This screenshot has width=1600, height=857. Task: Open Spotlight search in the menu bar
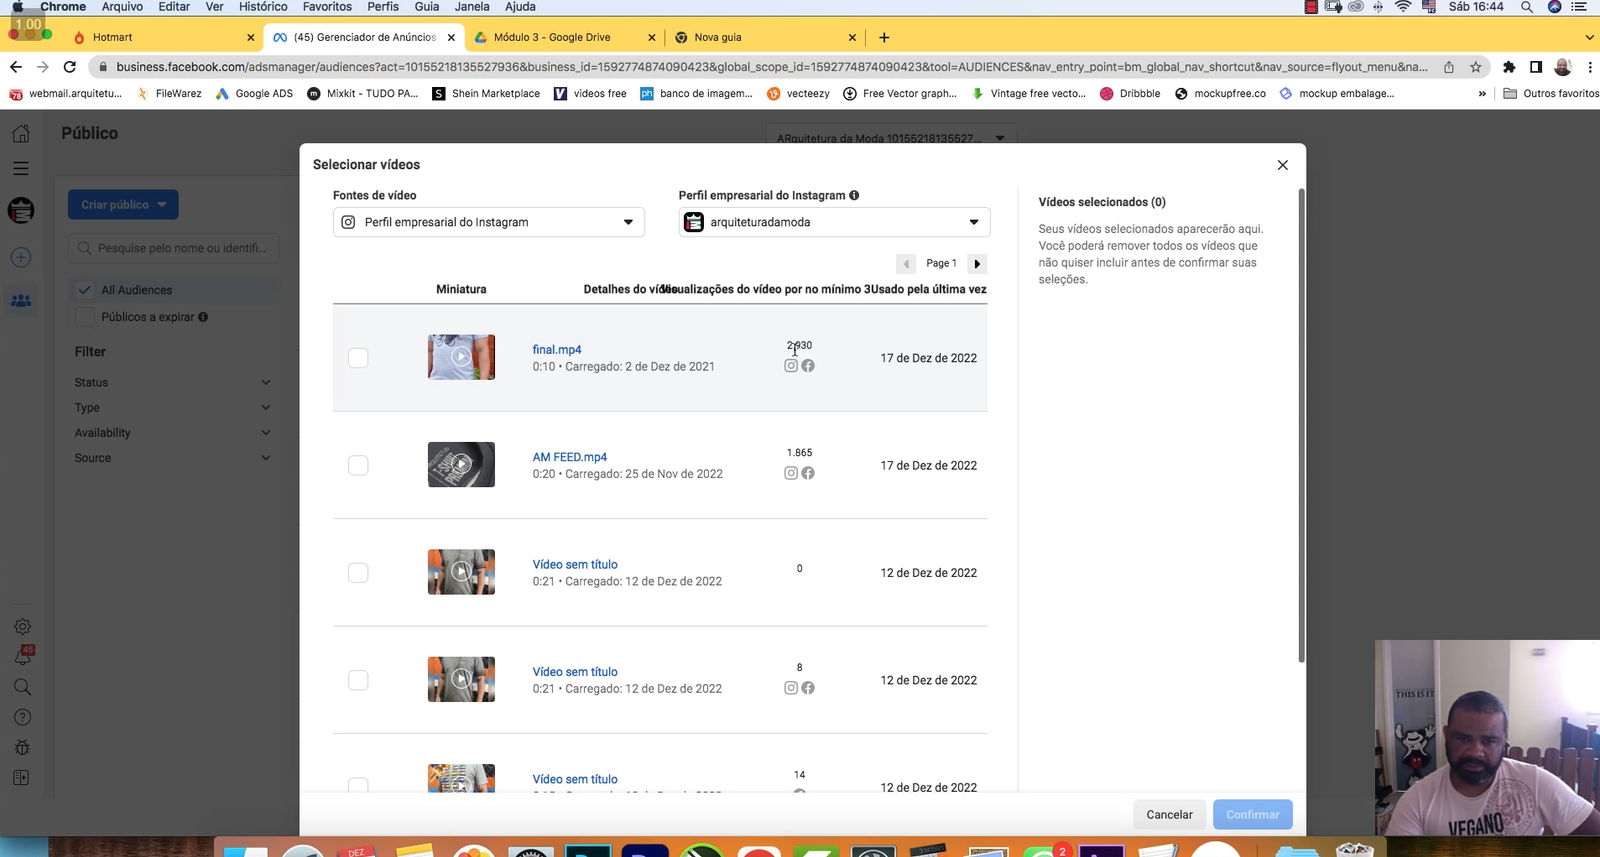(x=1527, y=7)
